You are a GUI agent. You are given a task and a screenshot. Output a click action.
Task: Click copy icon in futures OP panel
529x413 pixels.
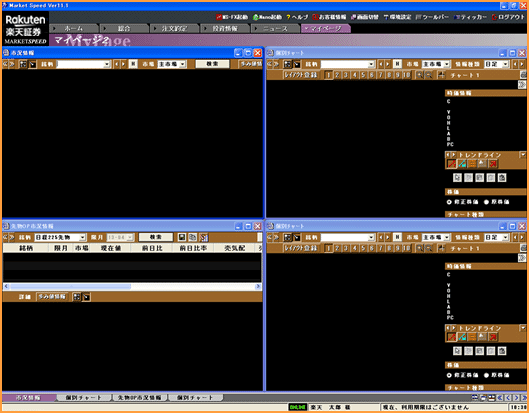click(192, 237)
